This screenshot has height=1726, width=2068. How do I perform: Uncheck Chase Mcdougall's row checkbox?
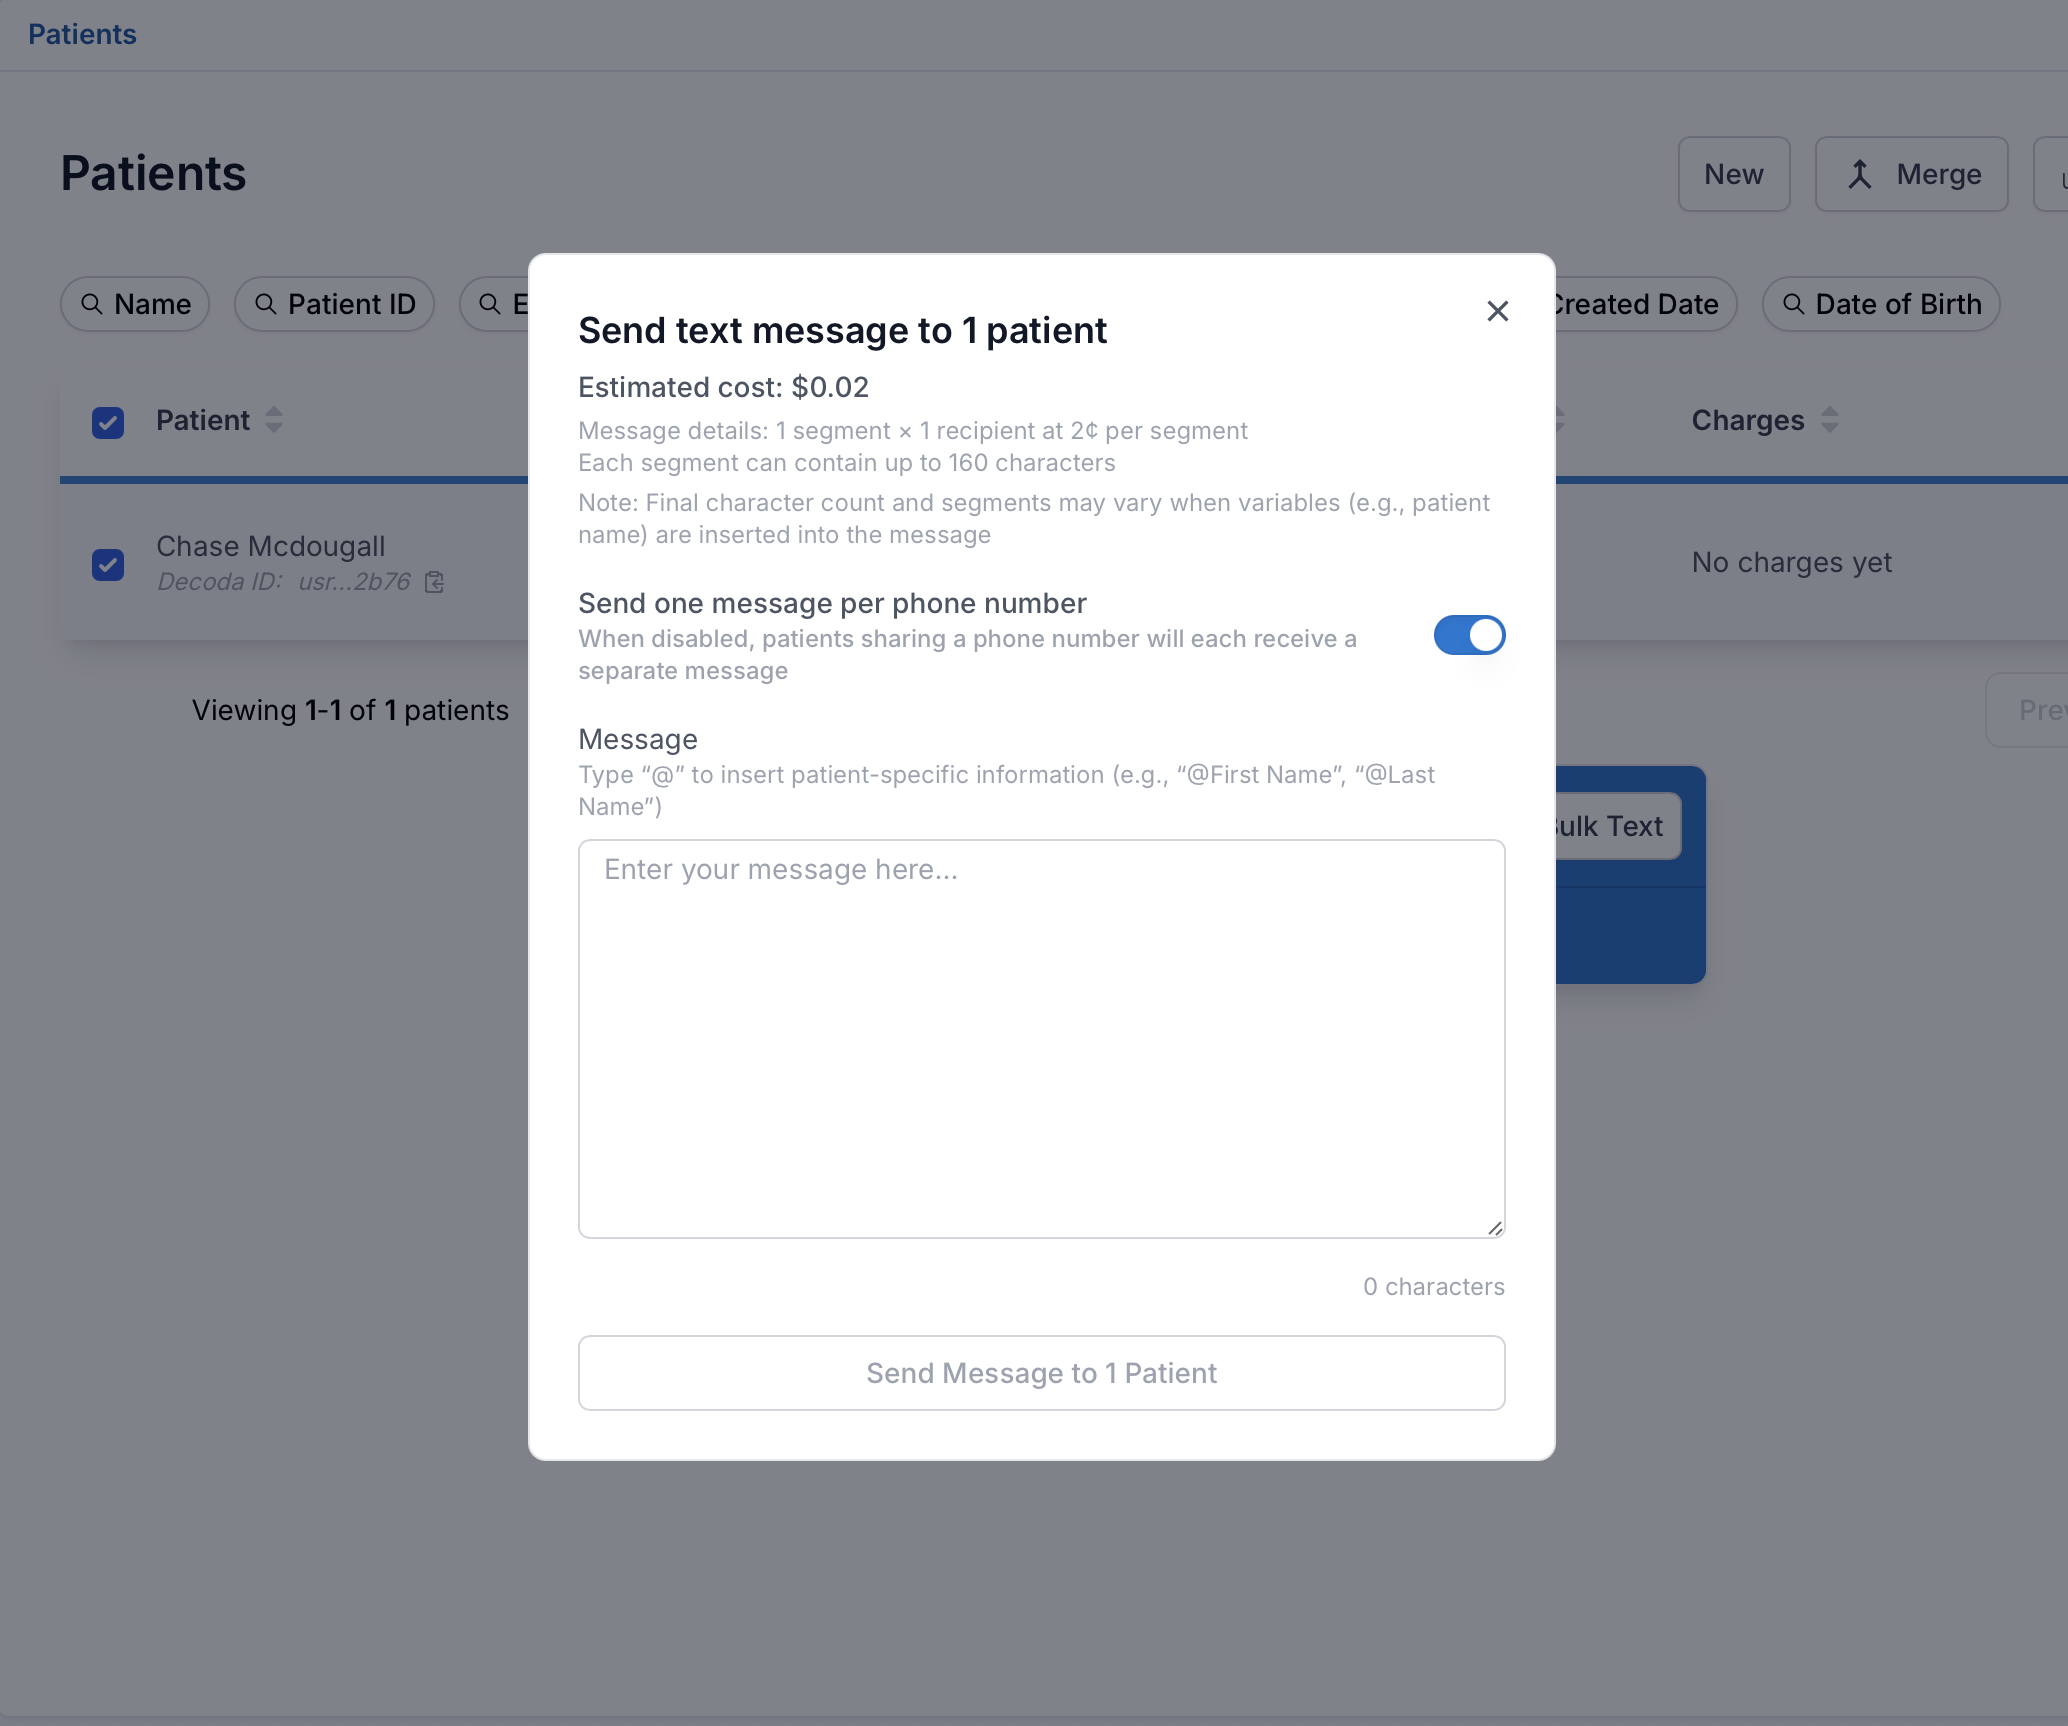click(107, 565)
